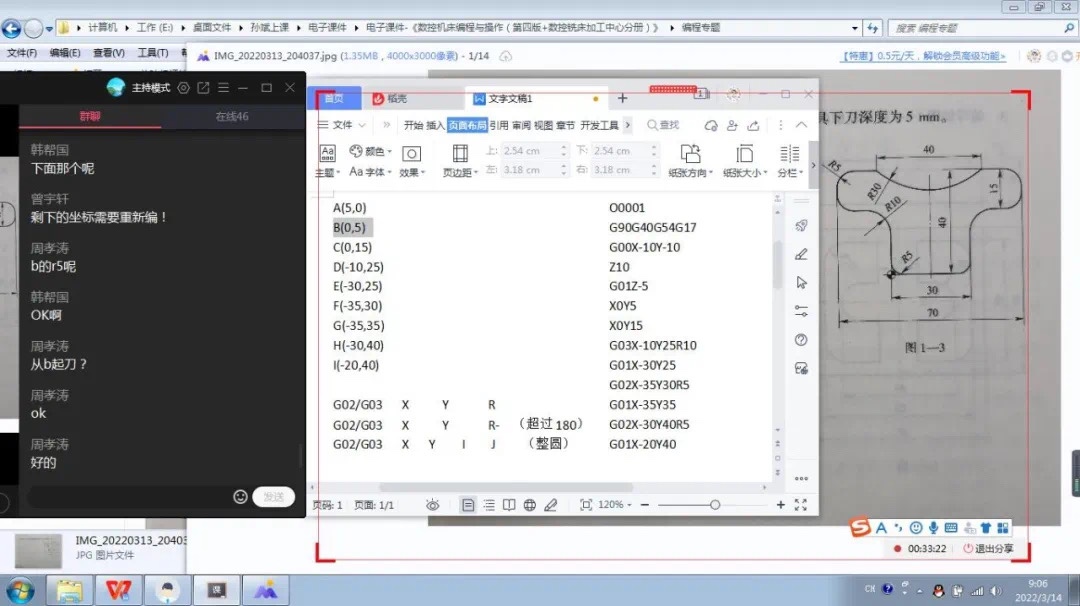Click the 发送 send button
This screenshot has height=606, width=1080.
[273, 497]
